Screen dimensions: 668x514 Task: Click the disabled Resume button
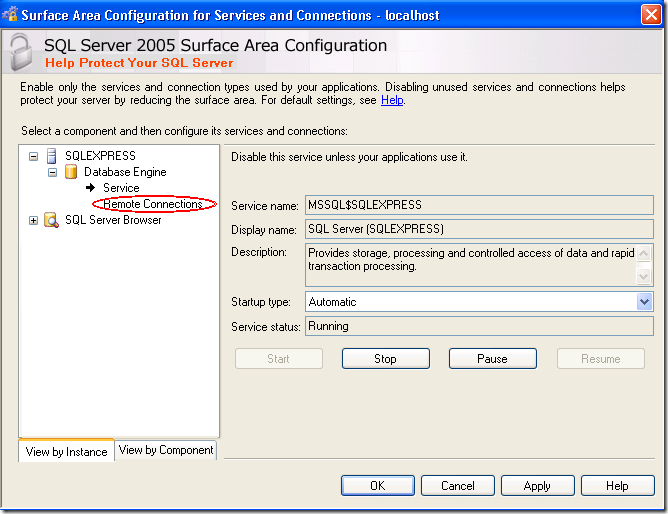click(x=601, y=359)
